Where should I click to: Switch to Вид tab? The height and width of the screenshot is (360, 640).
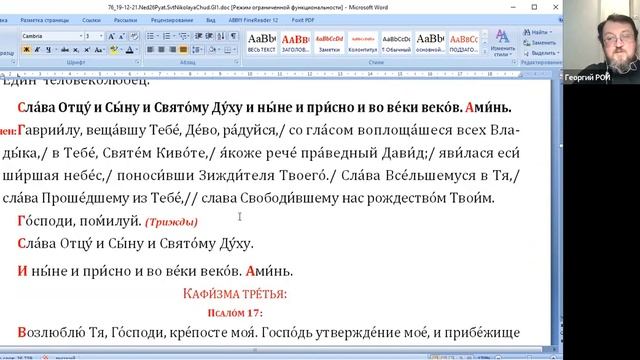[211, 20]
